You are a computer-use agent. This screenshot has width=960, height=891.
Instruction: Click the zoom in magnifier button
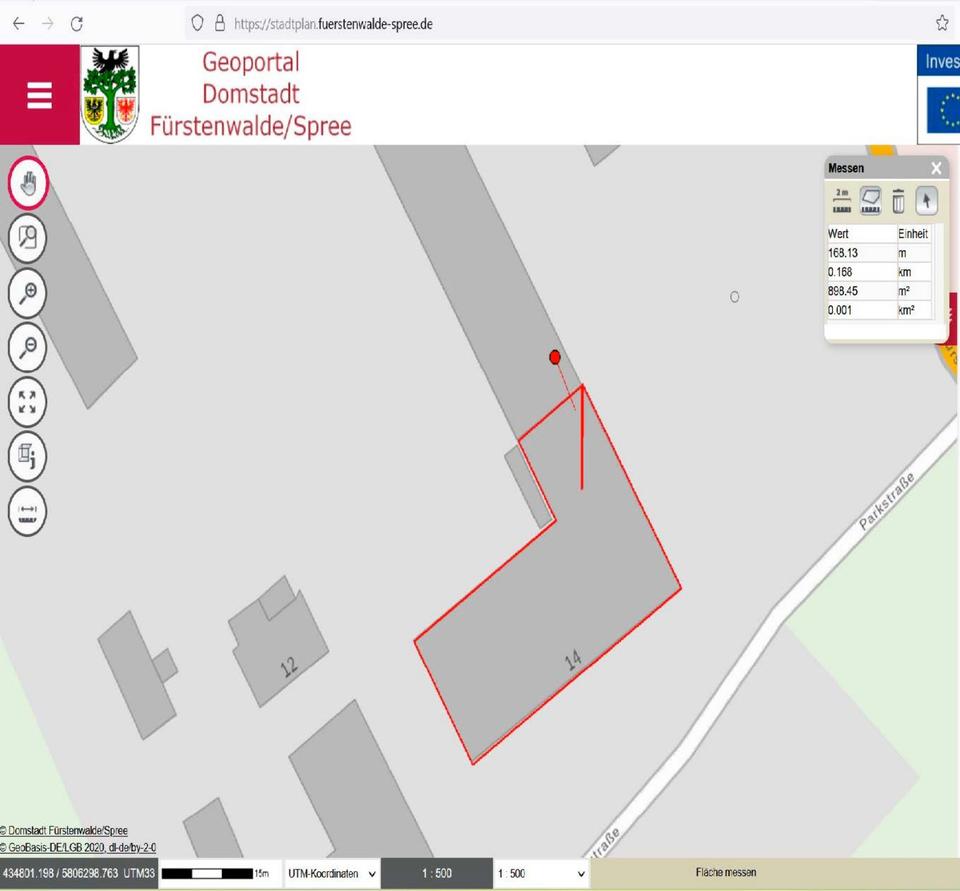pyautogui.click(x=28, y=293)
